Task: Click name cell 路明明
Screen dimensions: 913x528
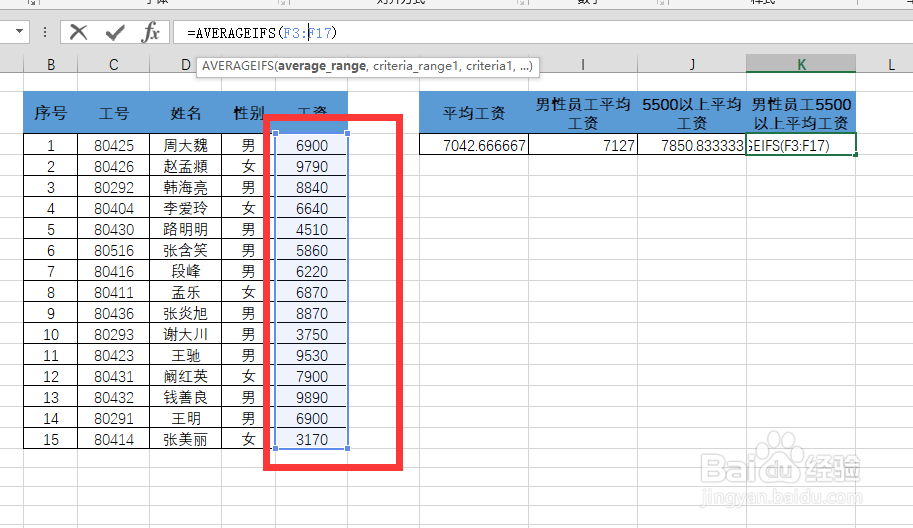Action: (x=185, y=229)
